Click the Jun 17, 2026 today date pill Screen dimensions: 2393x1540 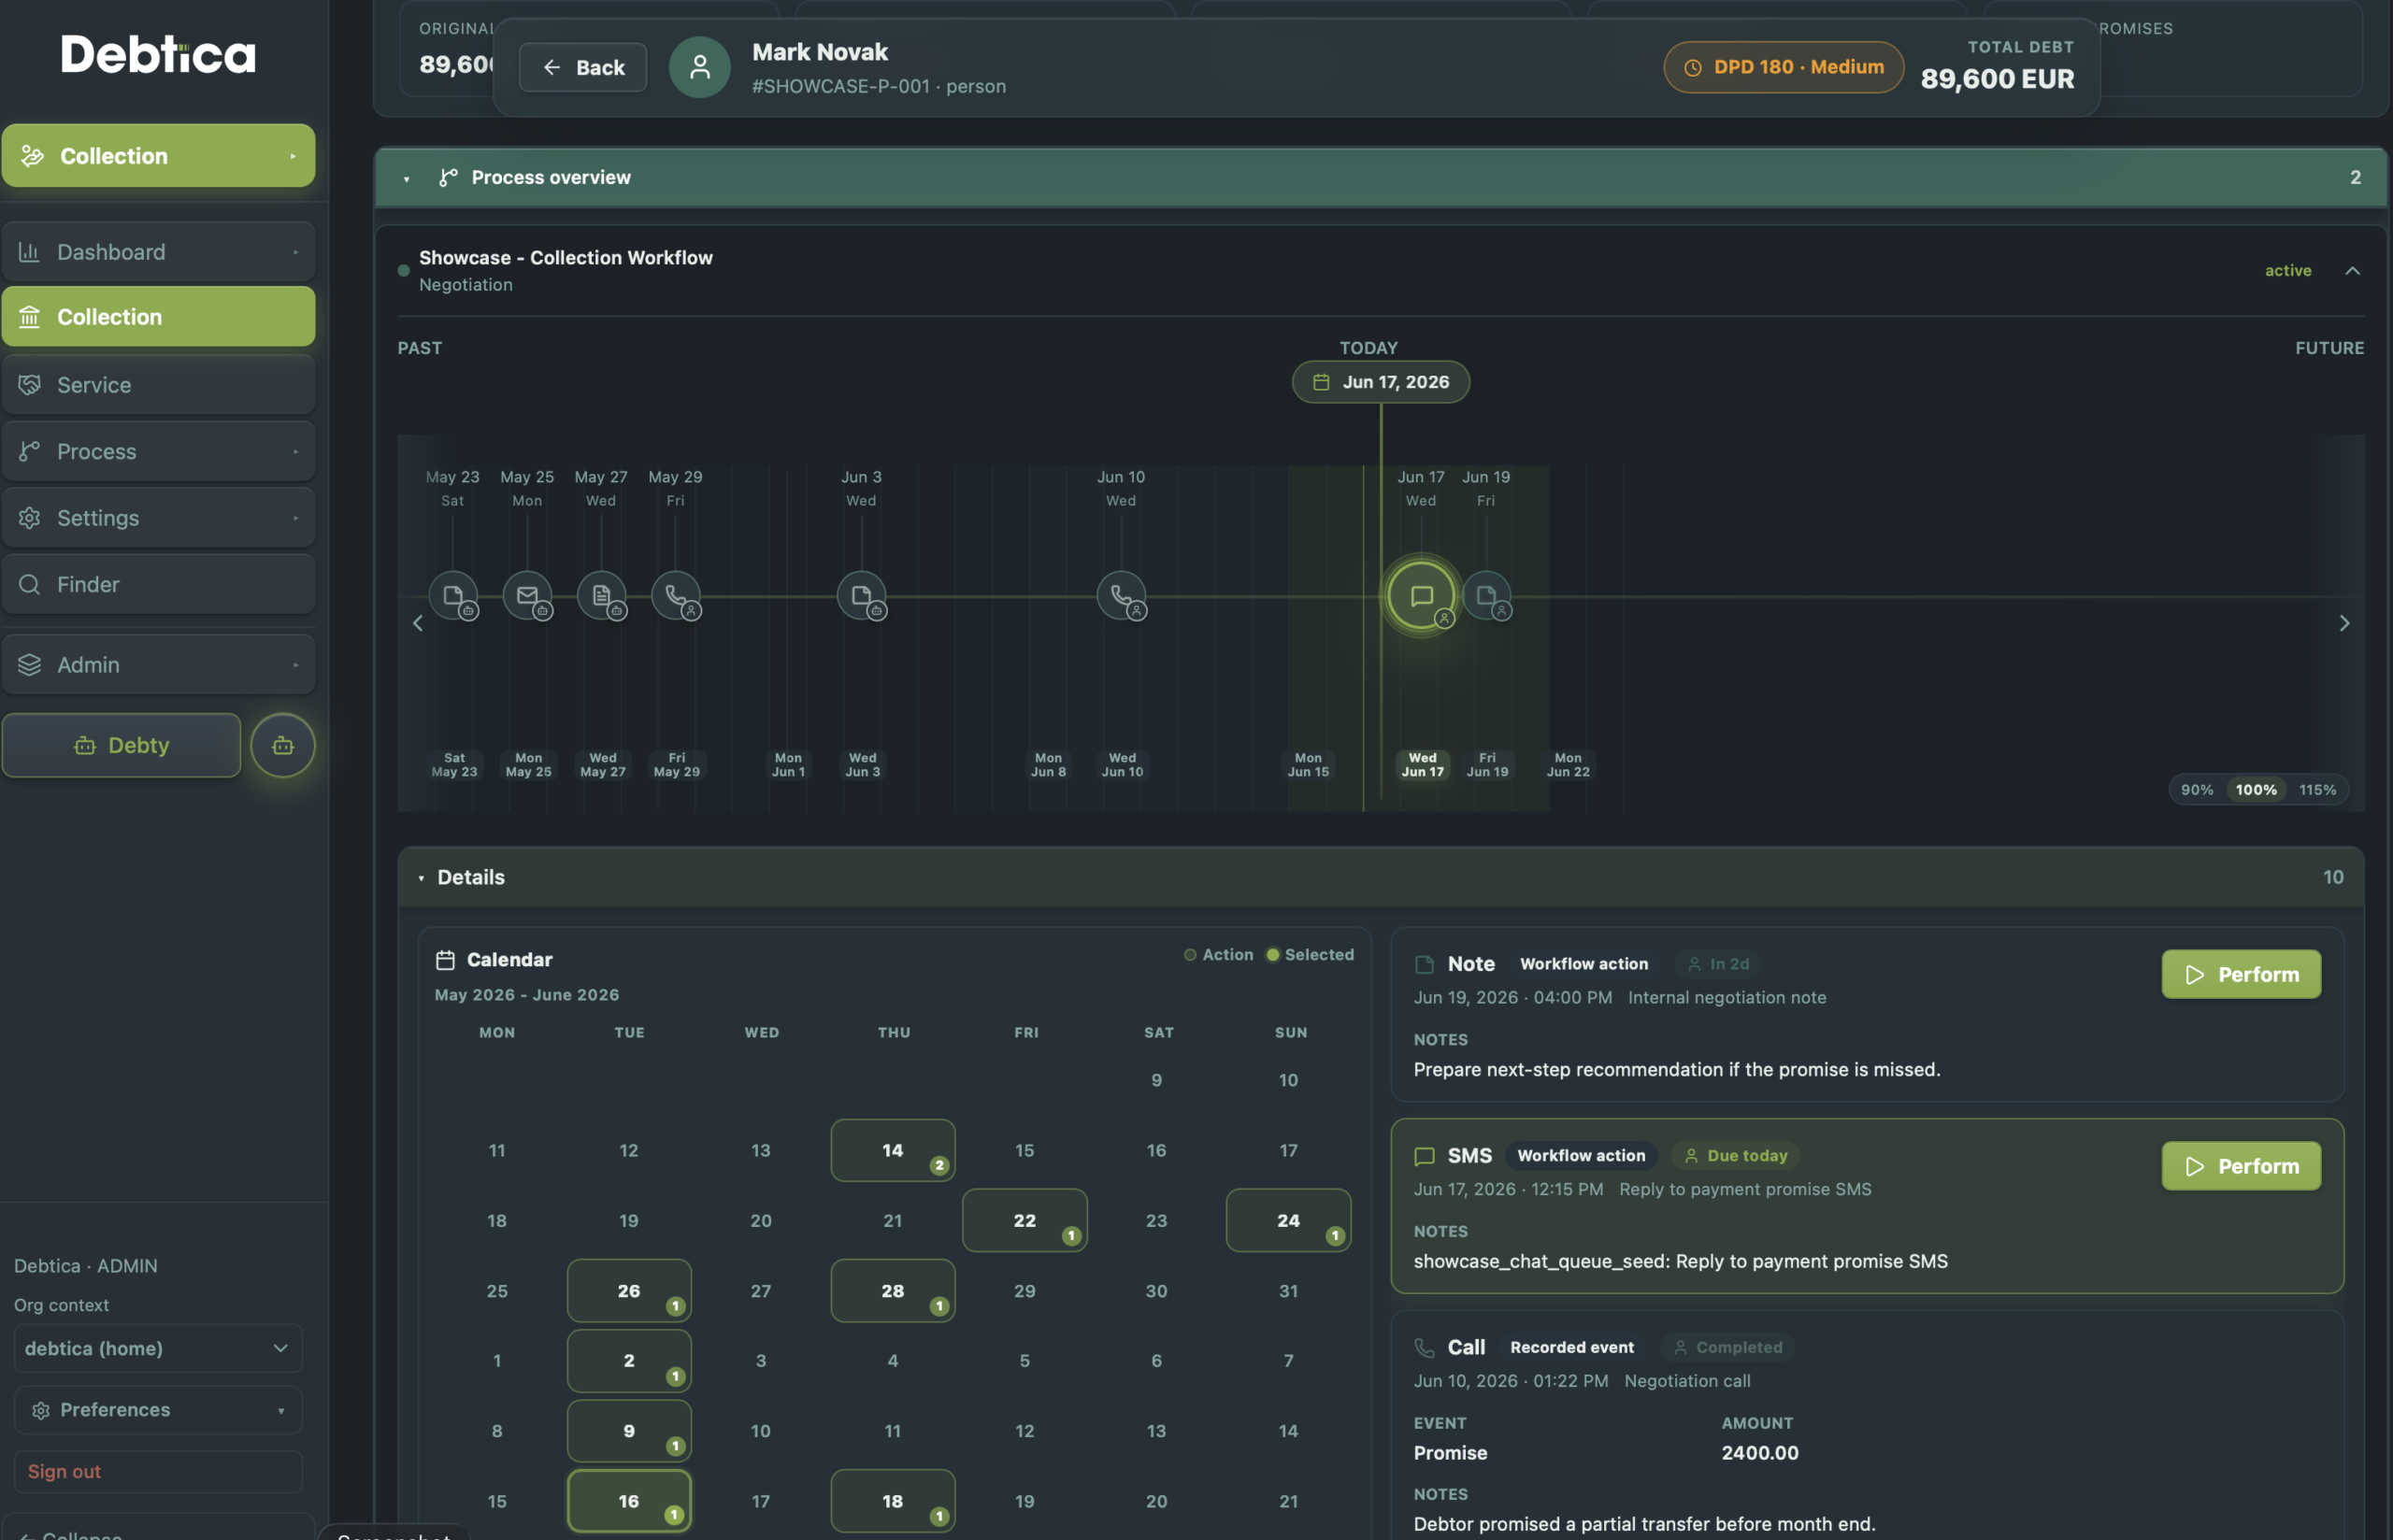(x=1380, y=382)
